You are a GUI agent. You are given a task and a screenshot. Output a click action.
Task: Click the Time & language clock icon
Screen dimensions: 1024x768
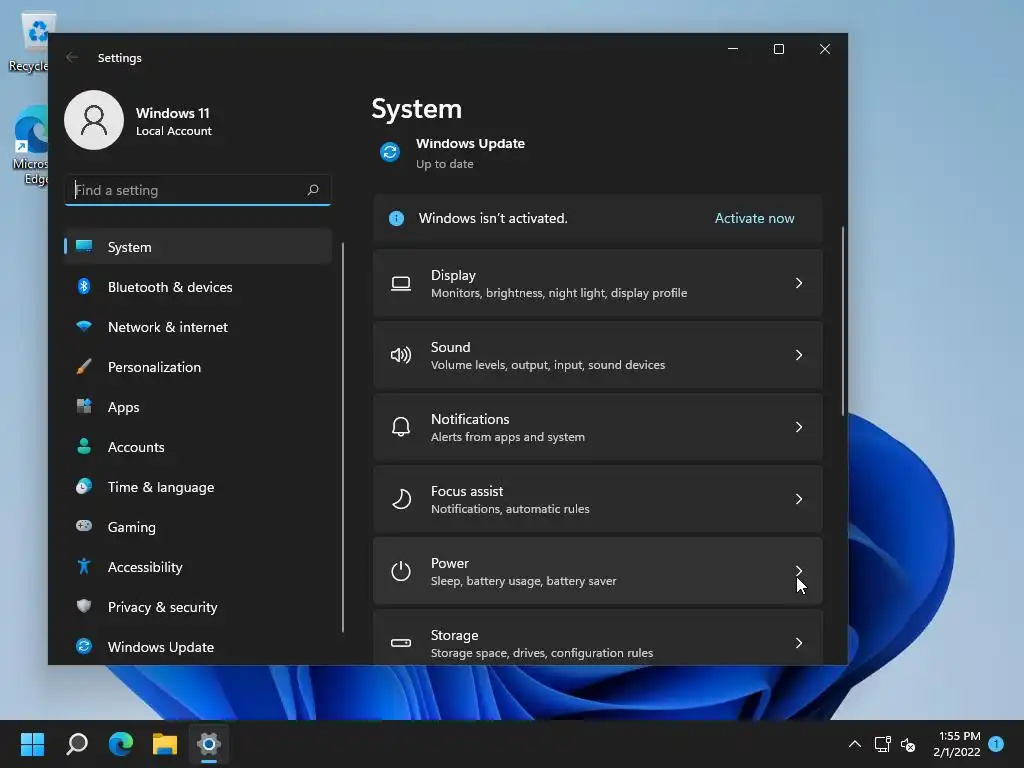pyautogui.click(x=84, y=487)
